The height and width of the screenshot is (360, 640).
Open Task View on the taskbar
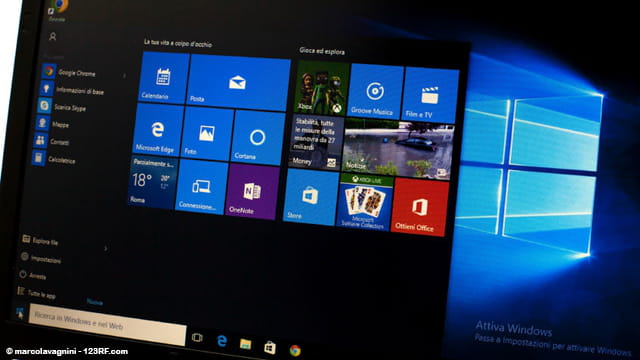tap(197, 338)
